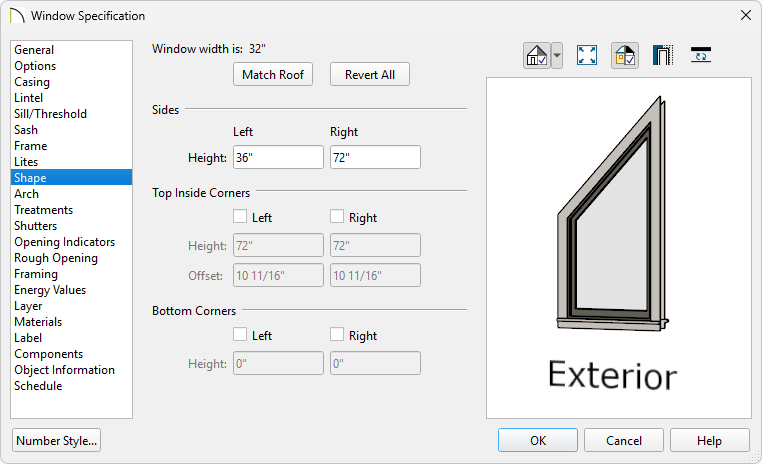The height and width of the screenshot is (464, 762).
Task: Enable Top Inside Corners Left checkbox
Action: click(x=240, y=216)
